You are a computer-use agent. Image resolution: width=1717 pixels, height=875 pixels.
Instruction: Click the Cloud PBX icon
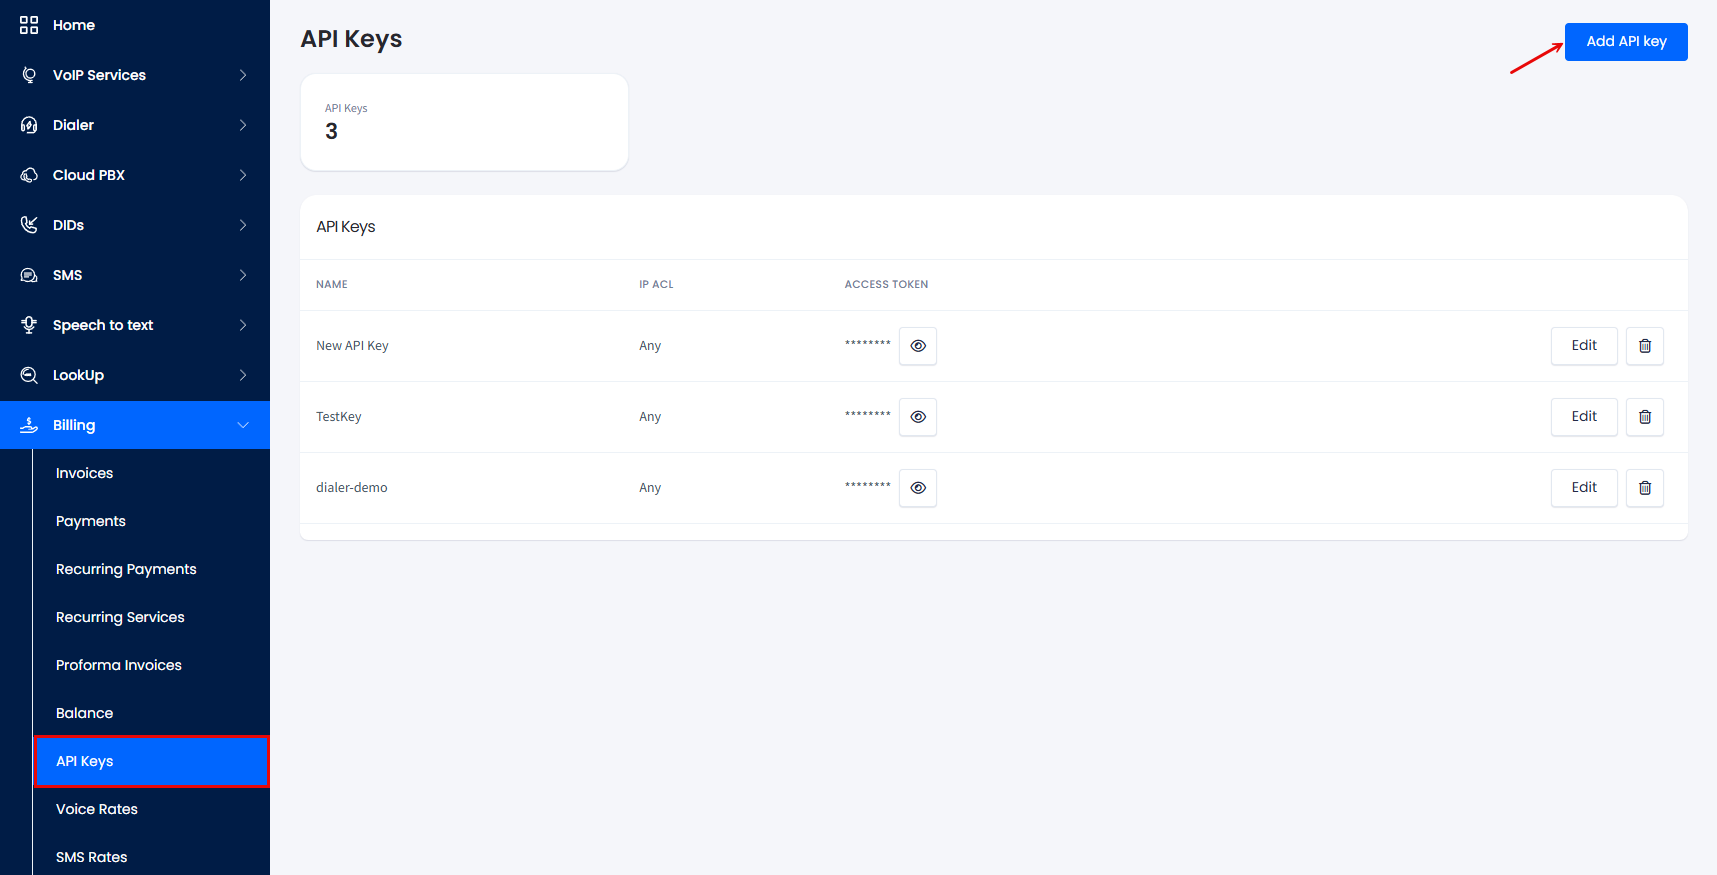click(29, 175)
